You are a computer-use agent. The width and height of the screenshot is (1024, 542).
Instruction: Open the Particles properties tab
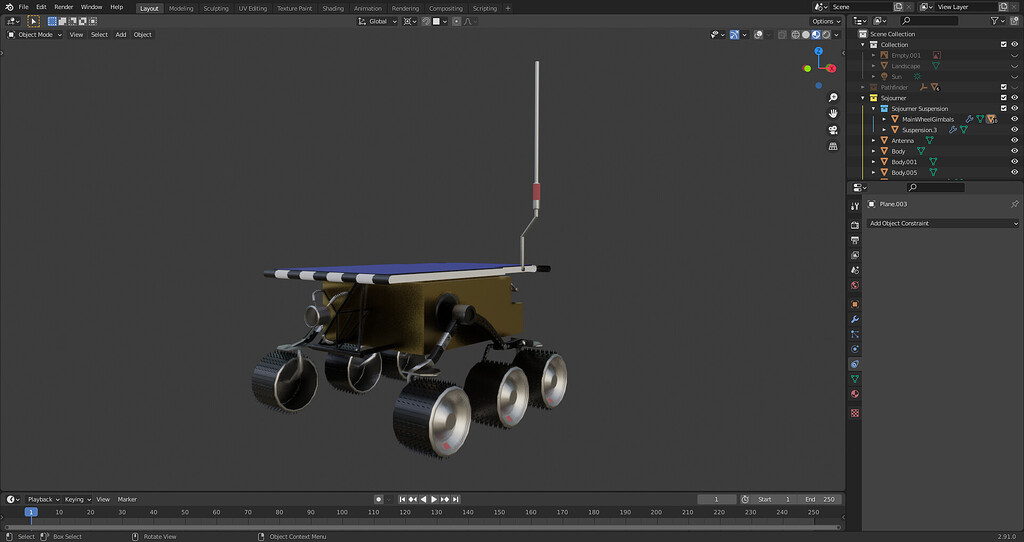pyautogui.click(x=855, y=334)
